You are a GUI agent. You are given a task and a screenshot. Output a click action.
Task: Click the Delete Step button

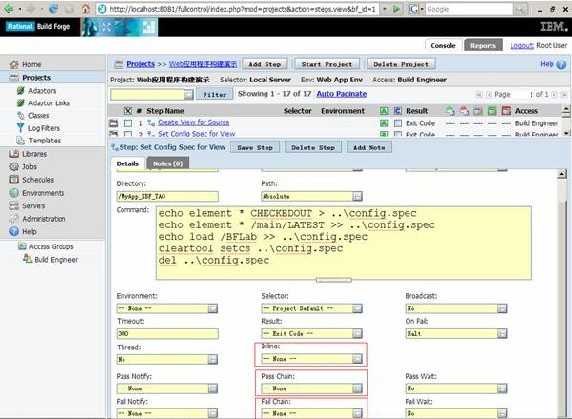click(x=313, y=148)
